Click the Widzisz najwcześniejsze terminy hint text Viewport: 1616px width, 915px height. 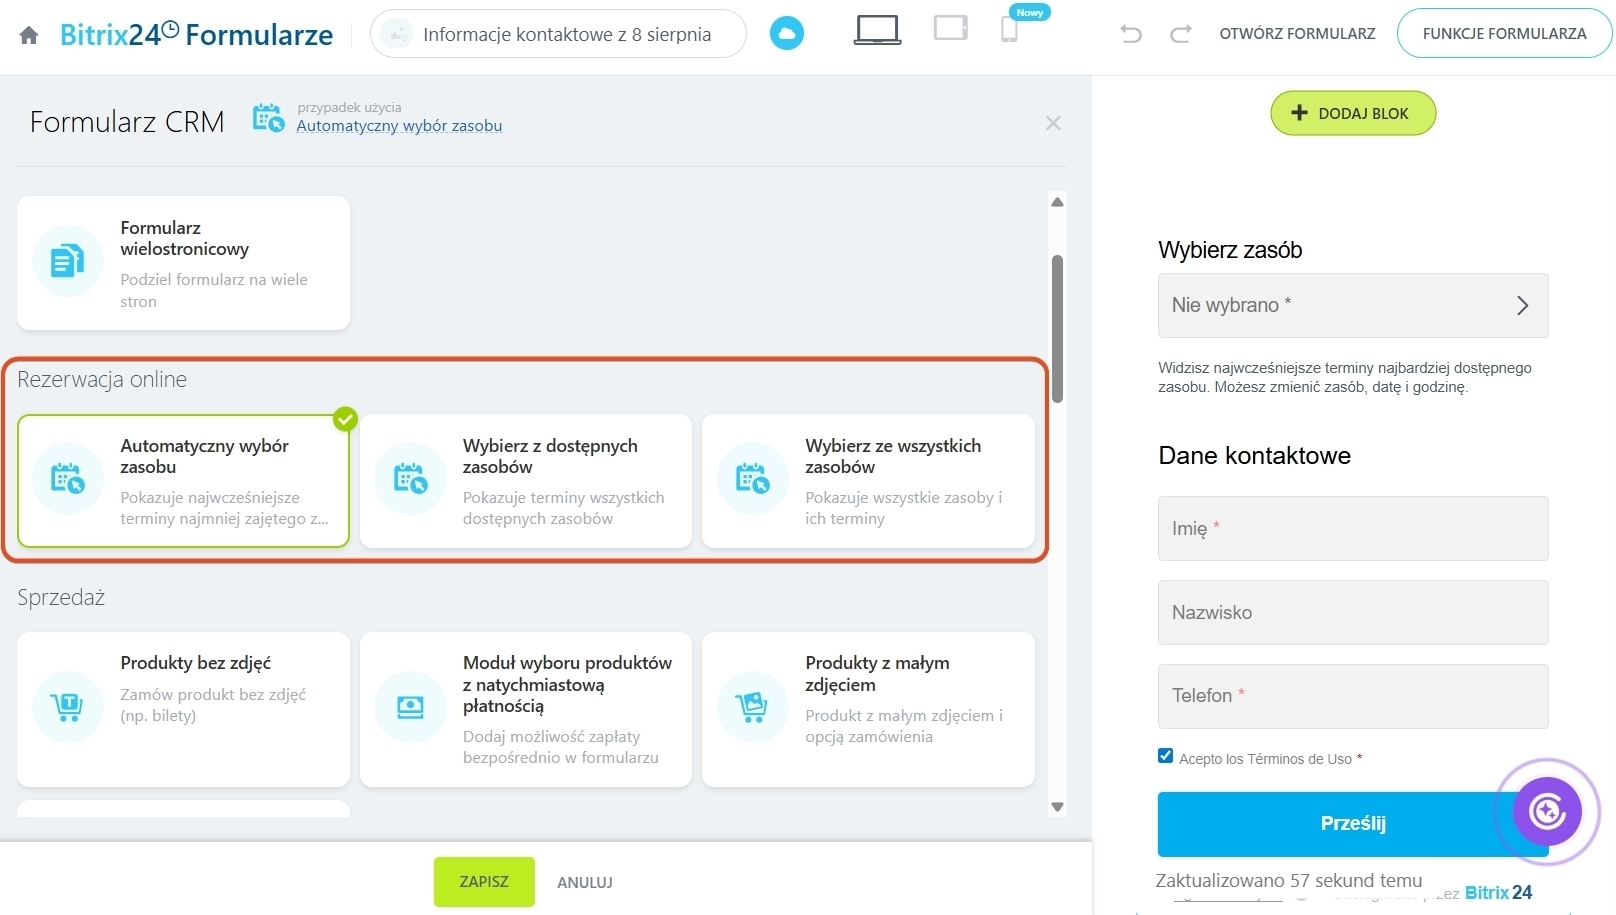pyautogui.click(x=1345, y=377)
